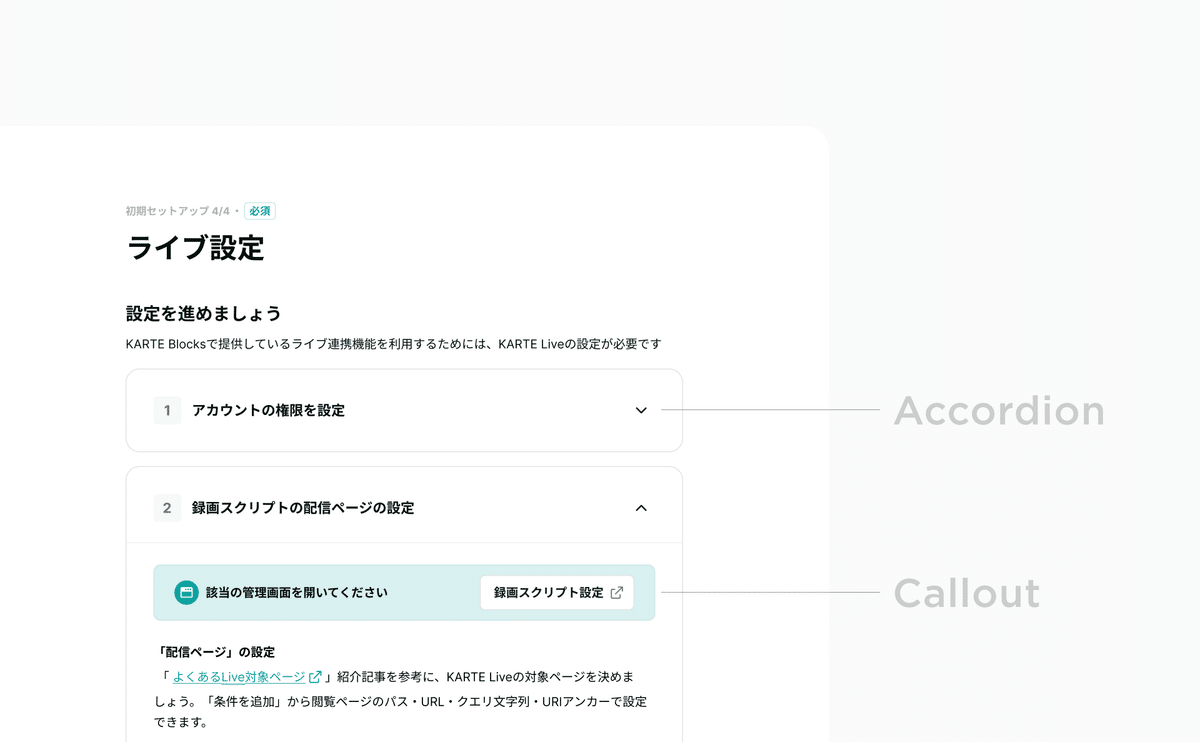Select the 録画スクリプトの配信ページの設定 title text

point(303,508)
